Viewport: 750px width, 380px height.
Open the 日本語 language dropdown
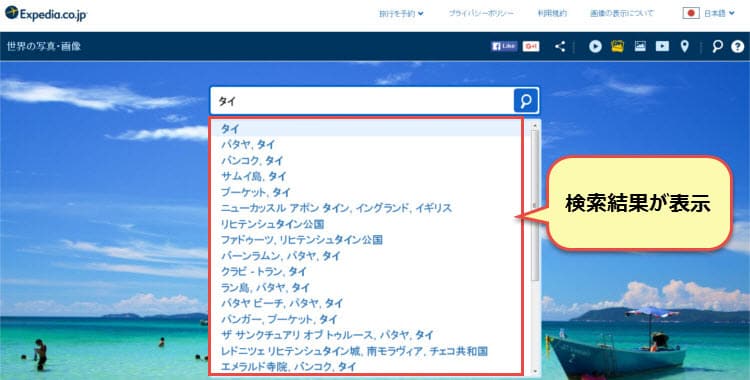coord(708,13)
